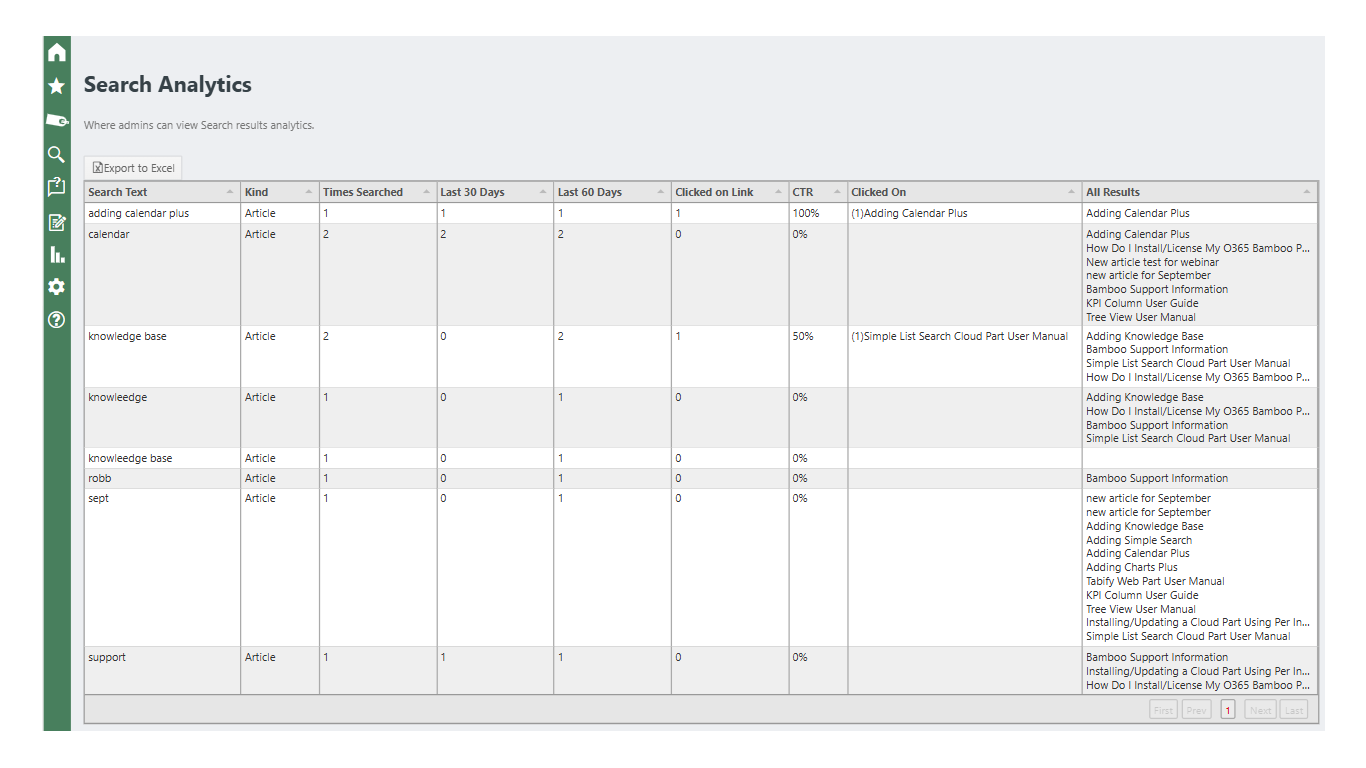
Task: Click the 100% CTR value
Action: click(x=806, y=213)
